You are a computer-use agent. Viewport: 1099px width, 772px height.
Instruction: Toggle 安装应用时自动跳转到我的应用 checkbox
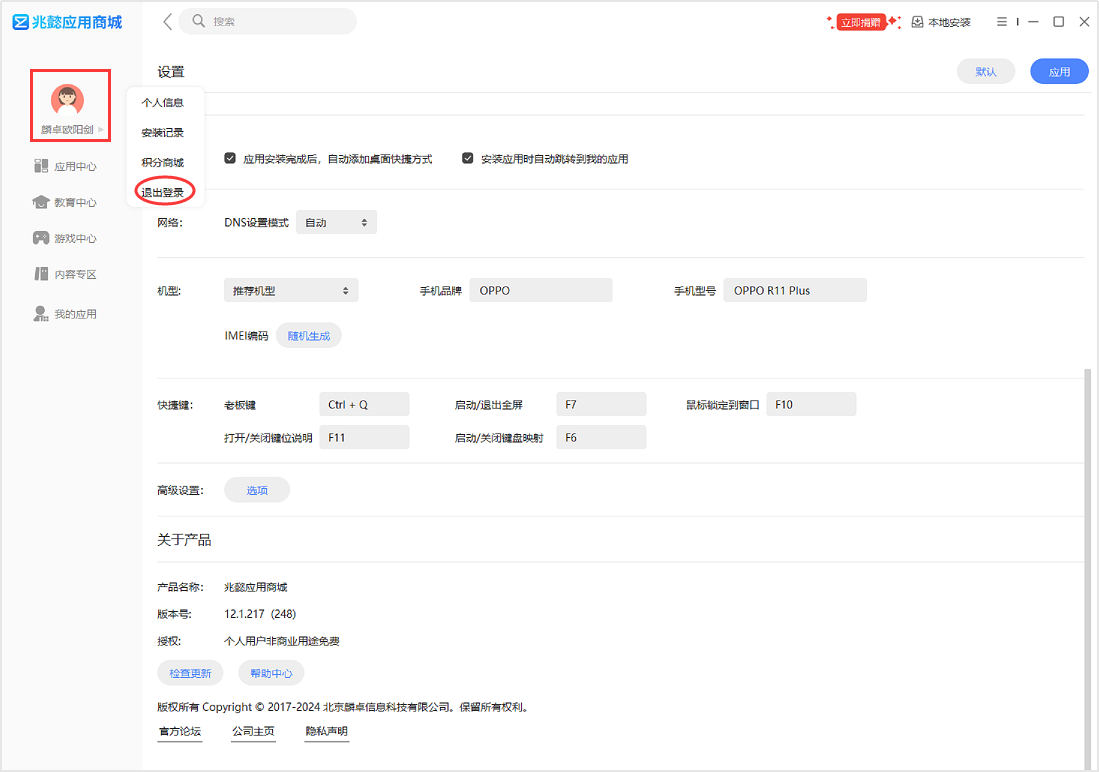coord(467,158)
